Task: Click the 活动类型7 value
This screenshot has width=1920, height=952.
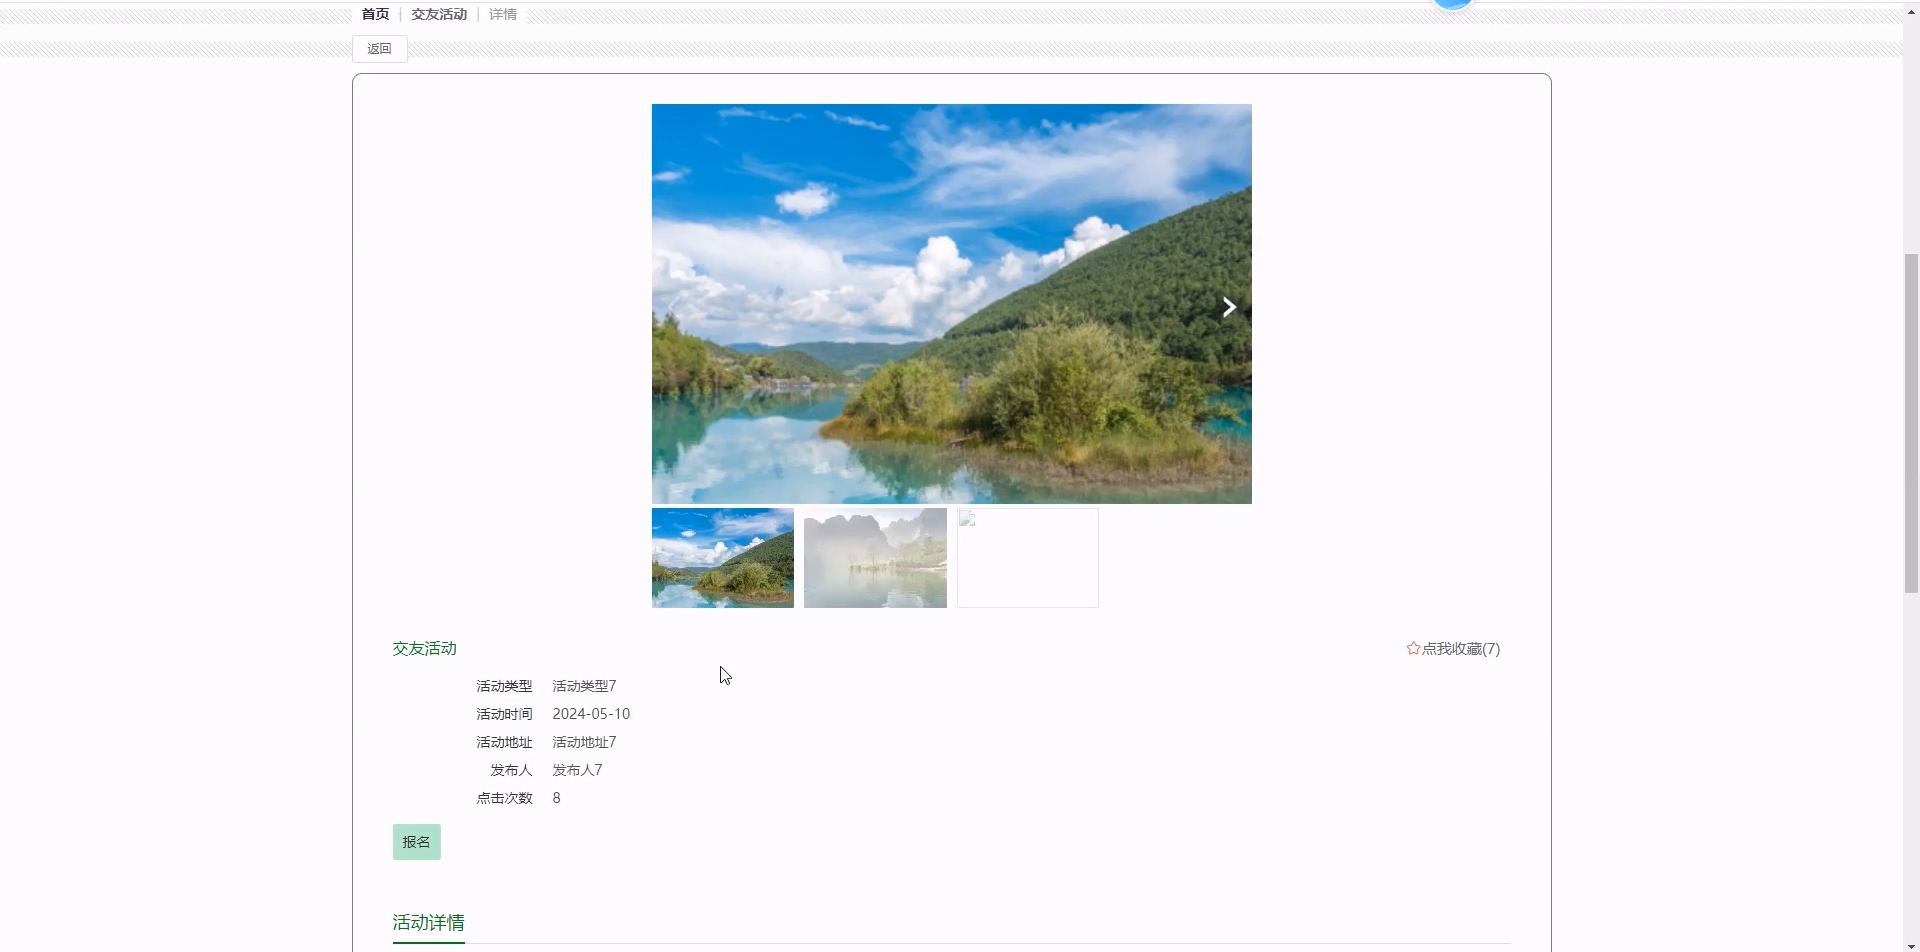Action: pyautogui.click(x=584, y=686)
